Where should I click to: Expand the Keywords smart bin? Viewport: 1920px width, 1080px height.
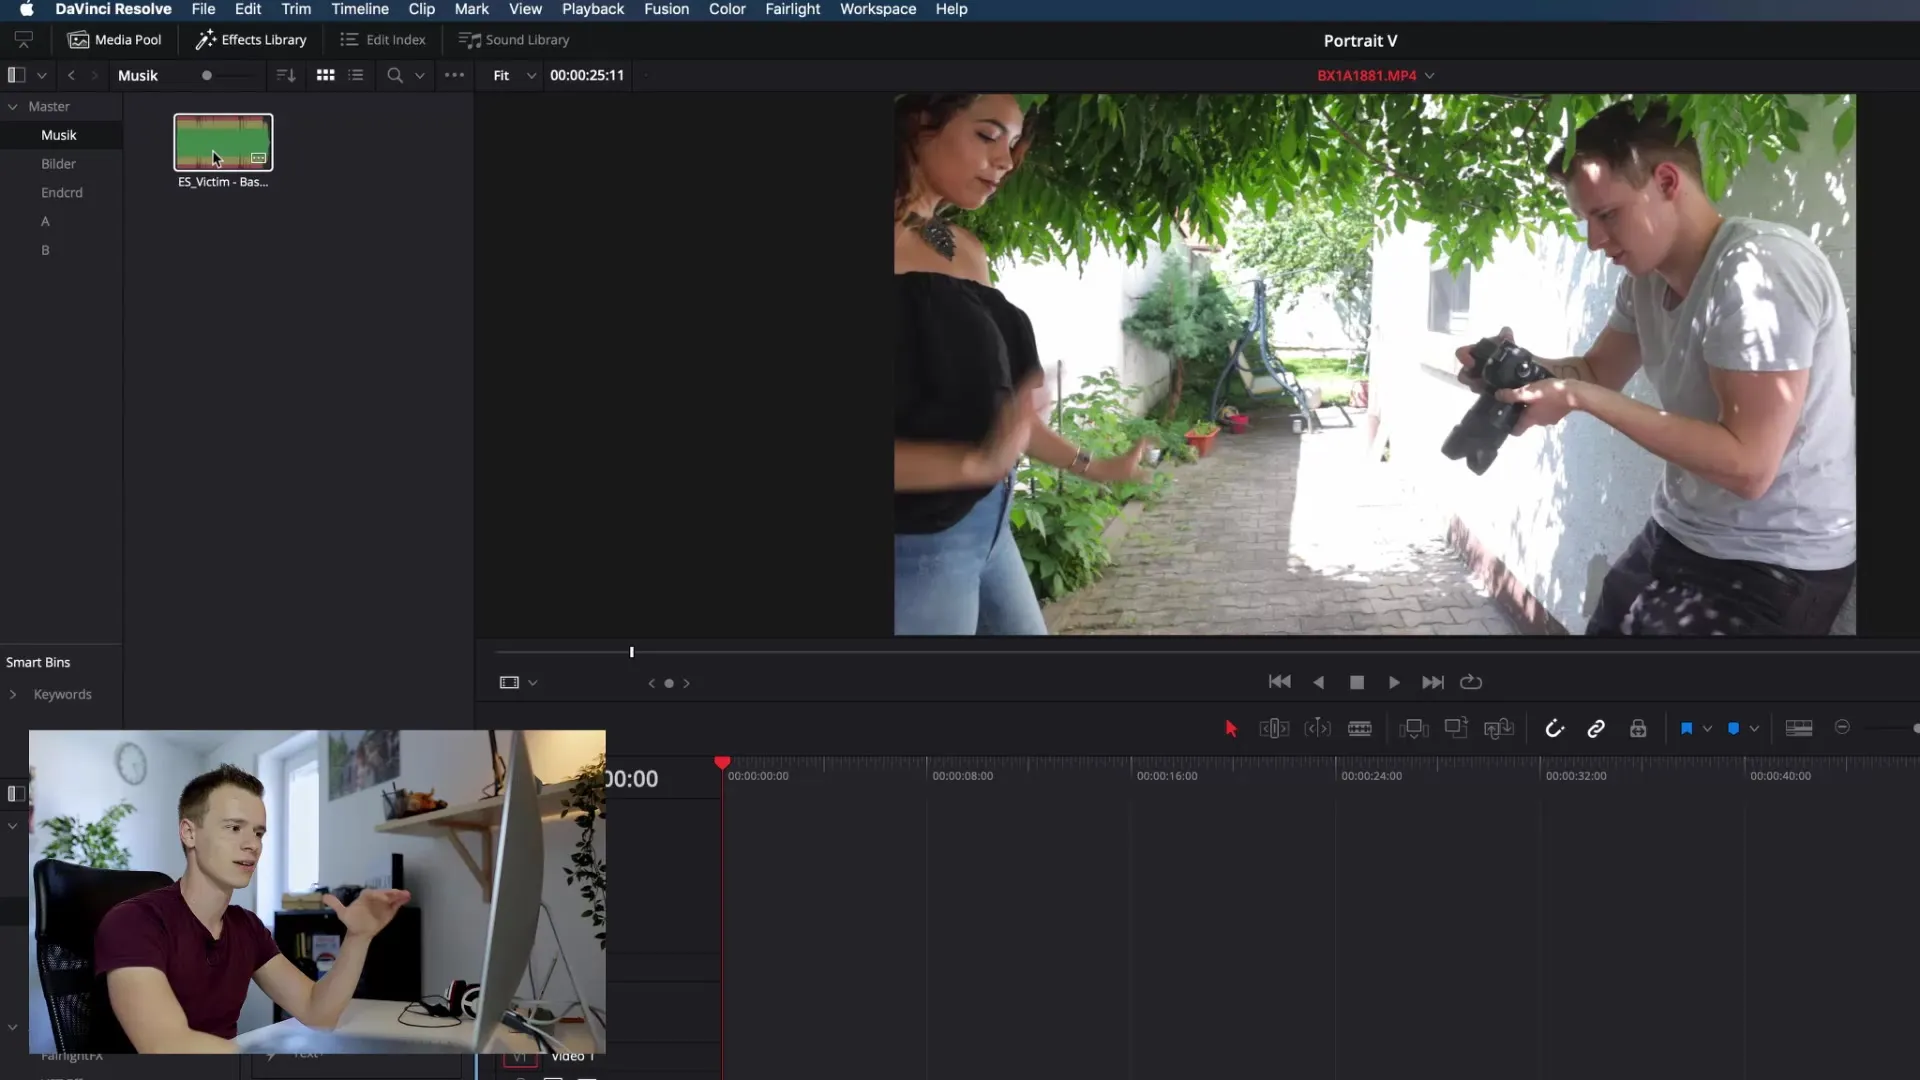(13, 694)
